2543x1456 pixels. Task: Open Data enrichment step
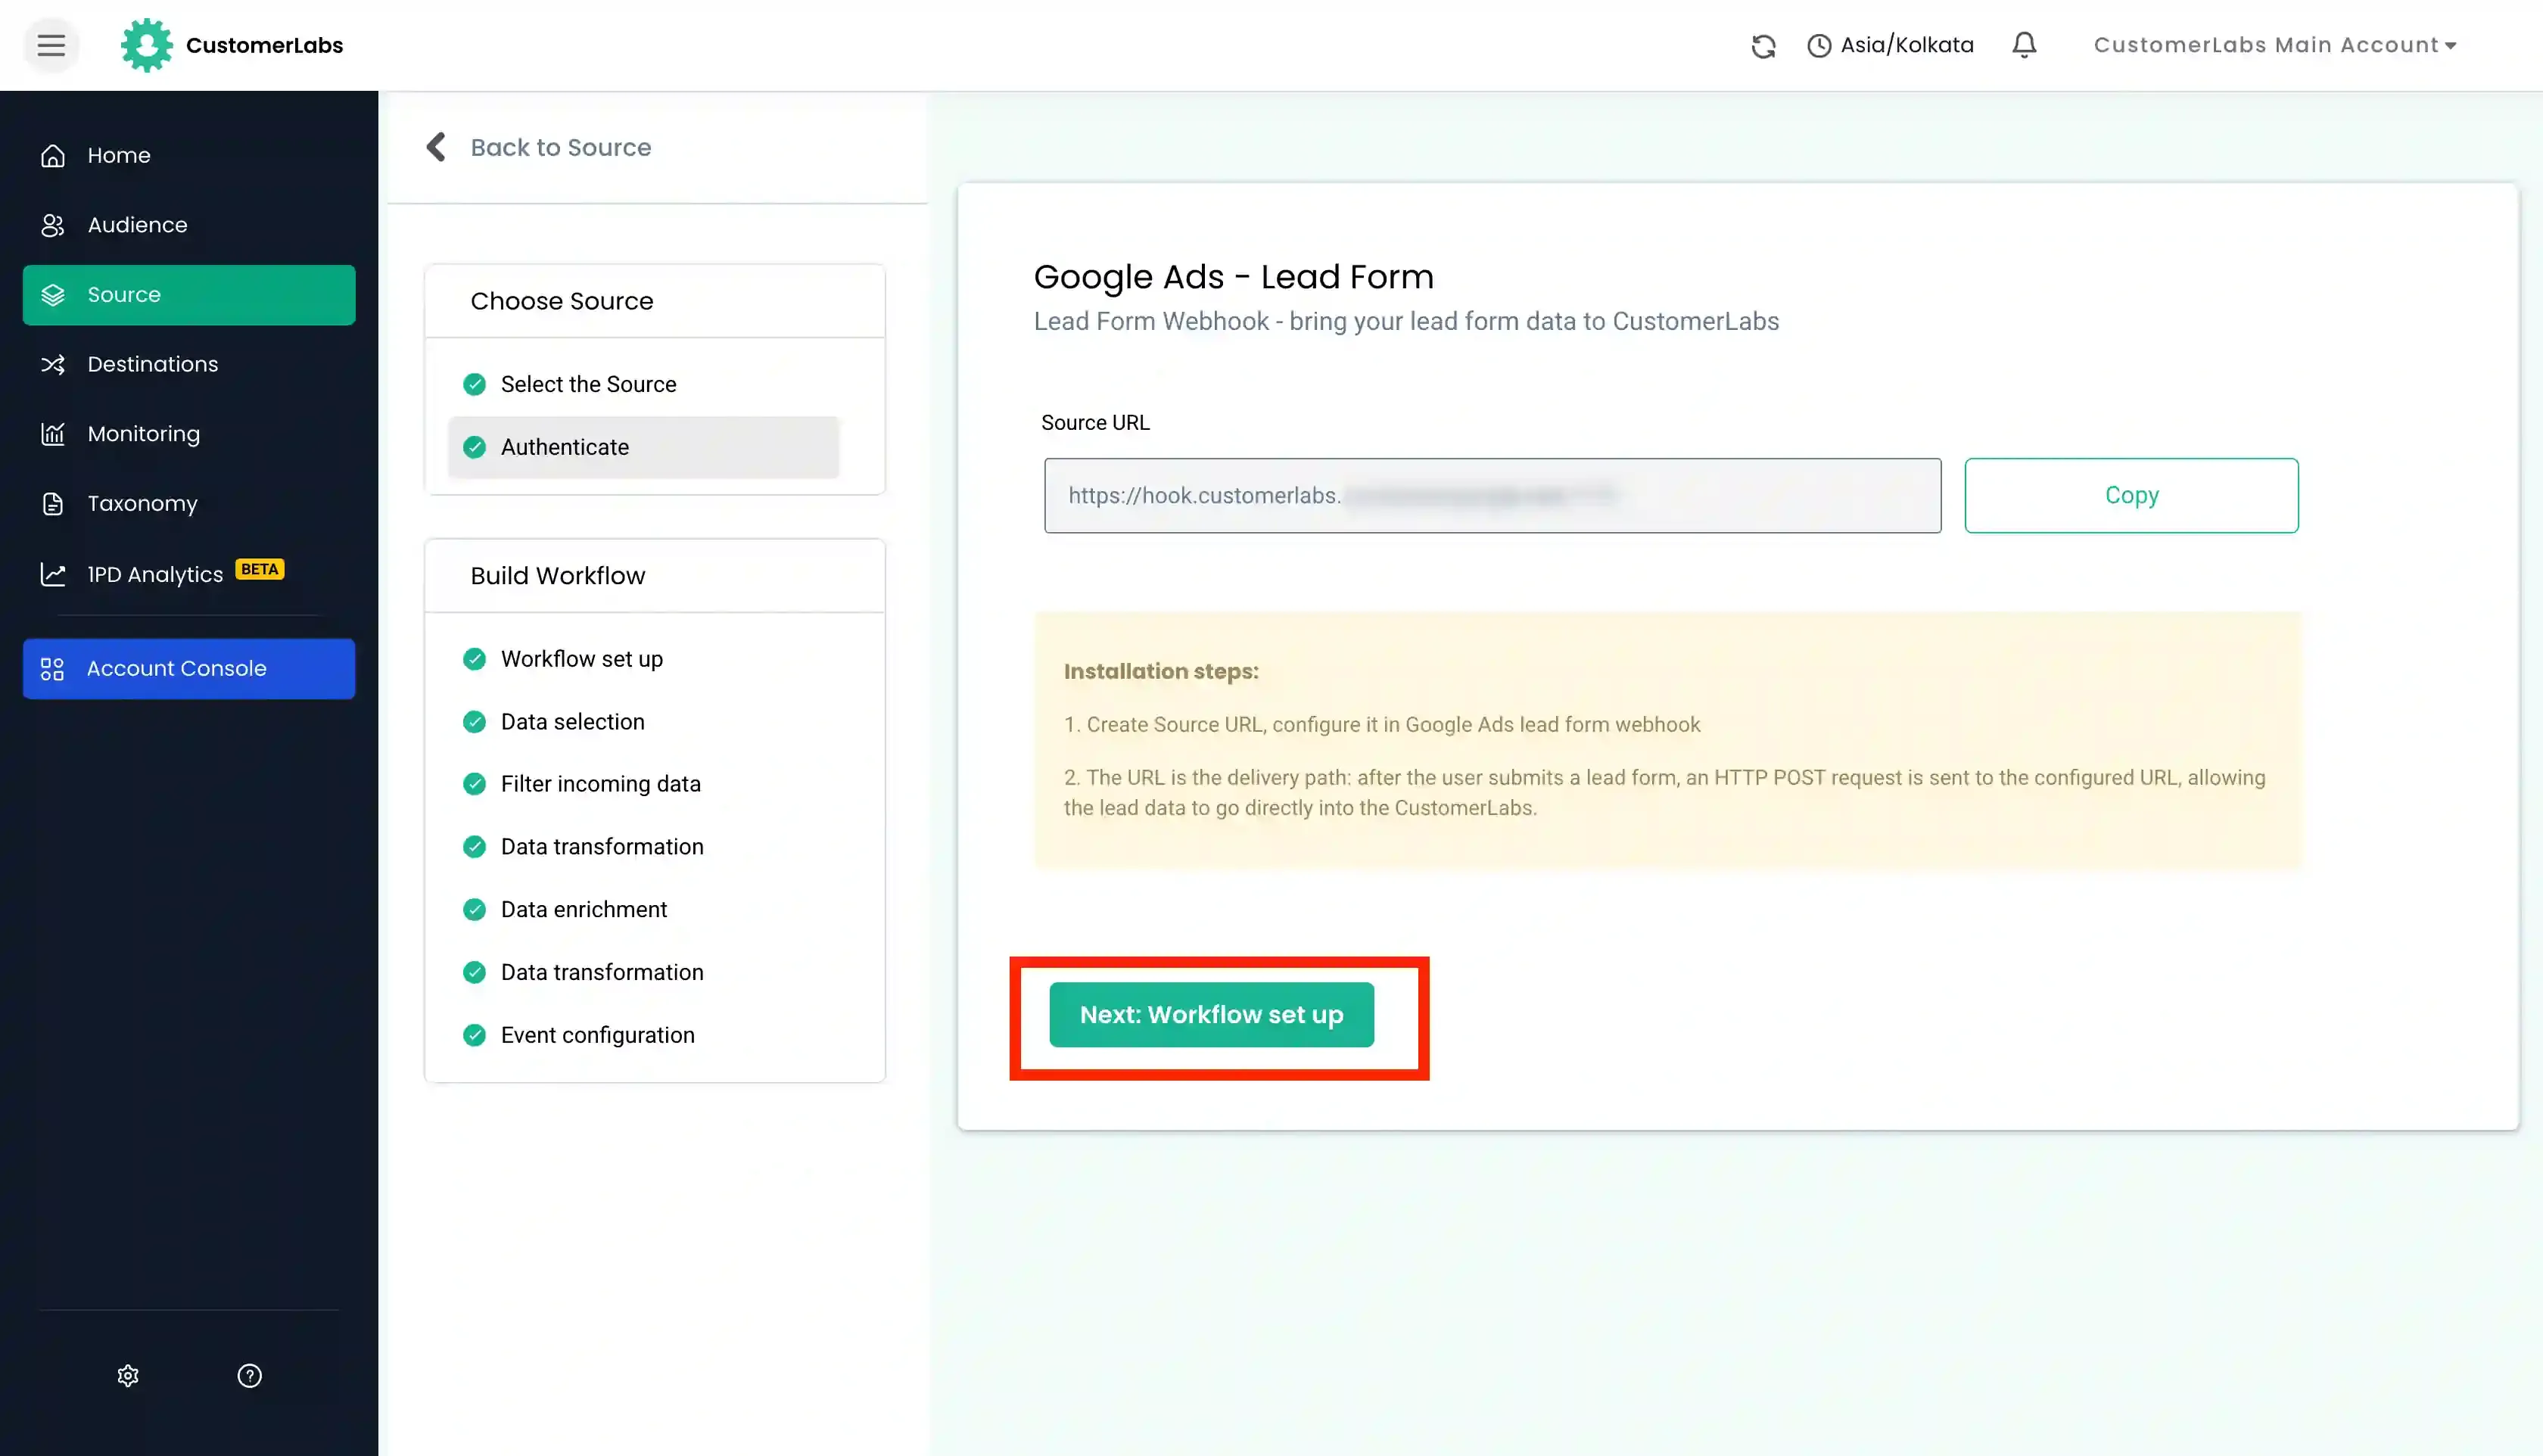(644, 909)
